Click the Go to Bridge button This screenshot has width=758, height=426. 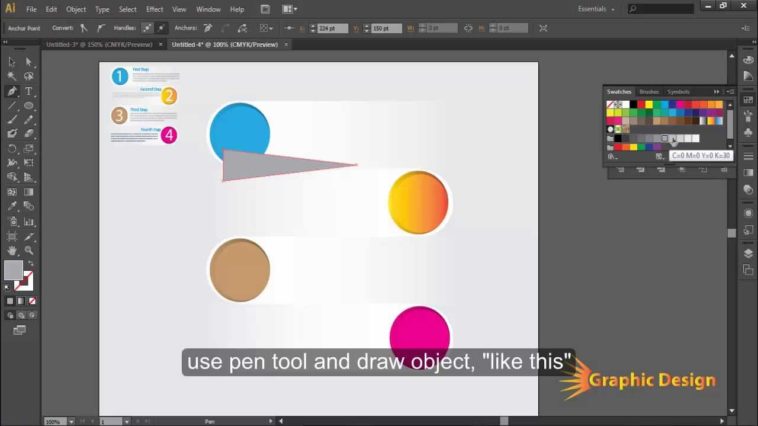(265, 9)
